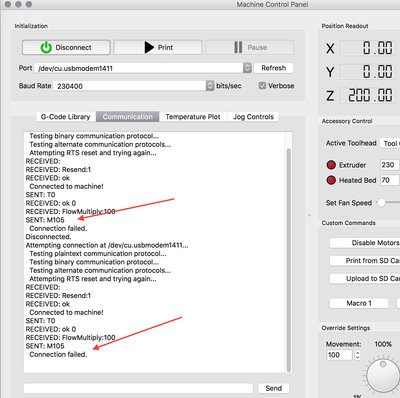
Task: Click the Upload to SD Card button
Action: tap(365, 278)
